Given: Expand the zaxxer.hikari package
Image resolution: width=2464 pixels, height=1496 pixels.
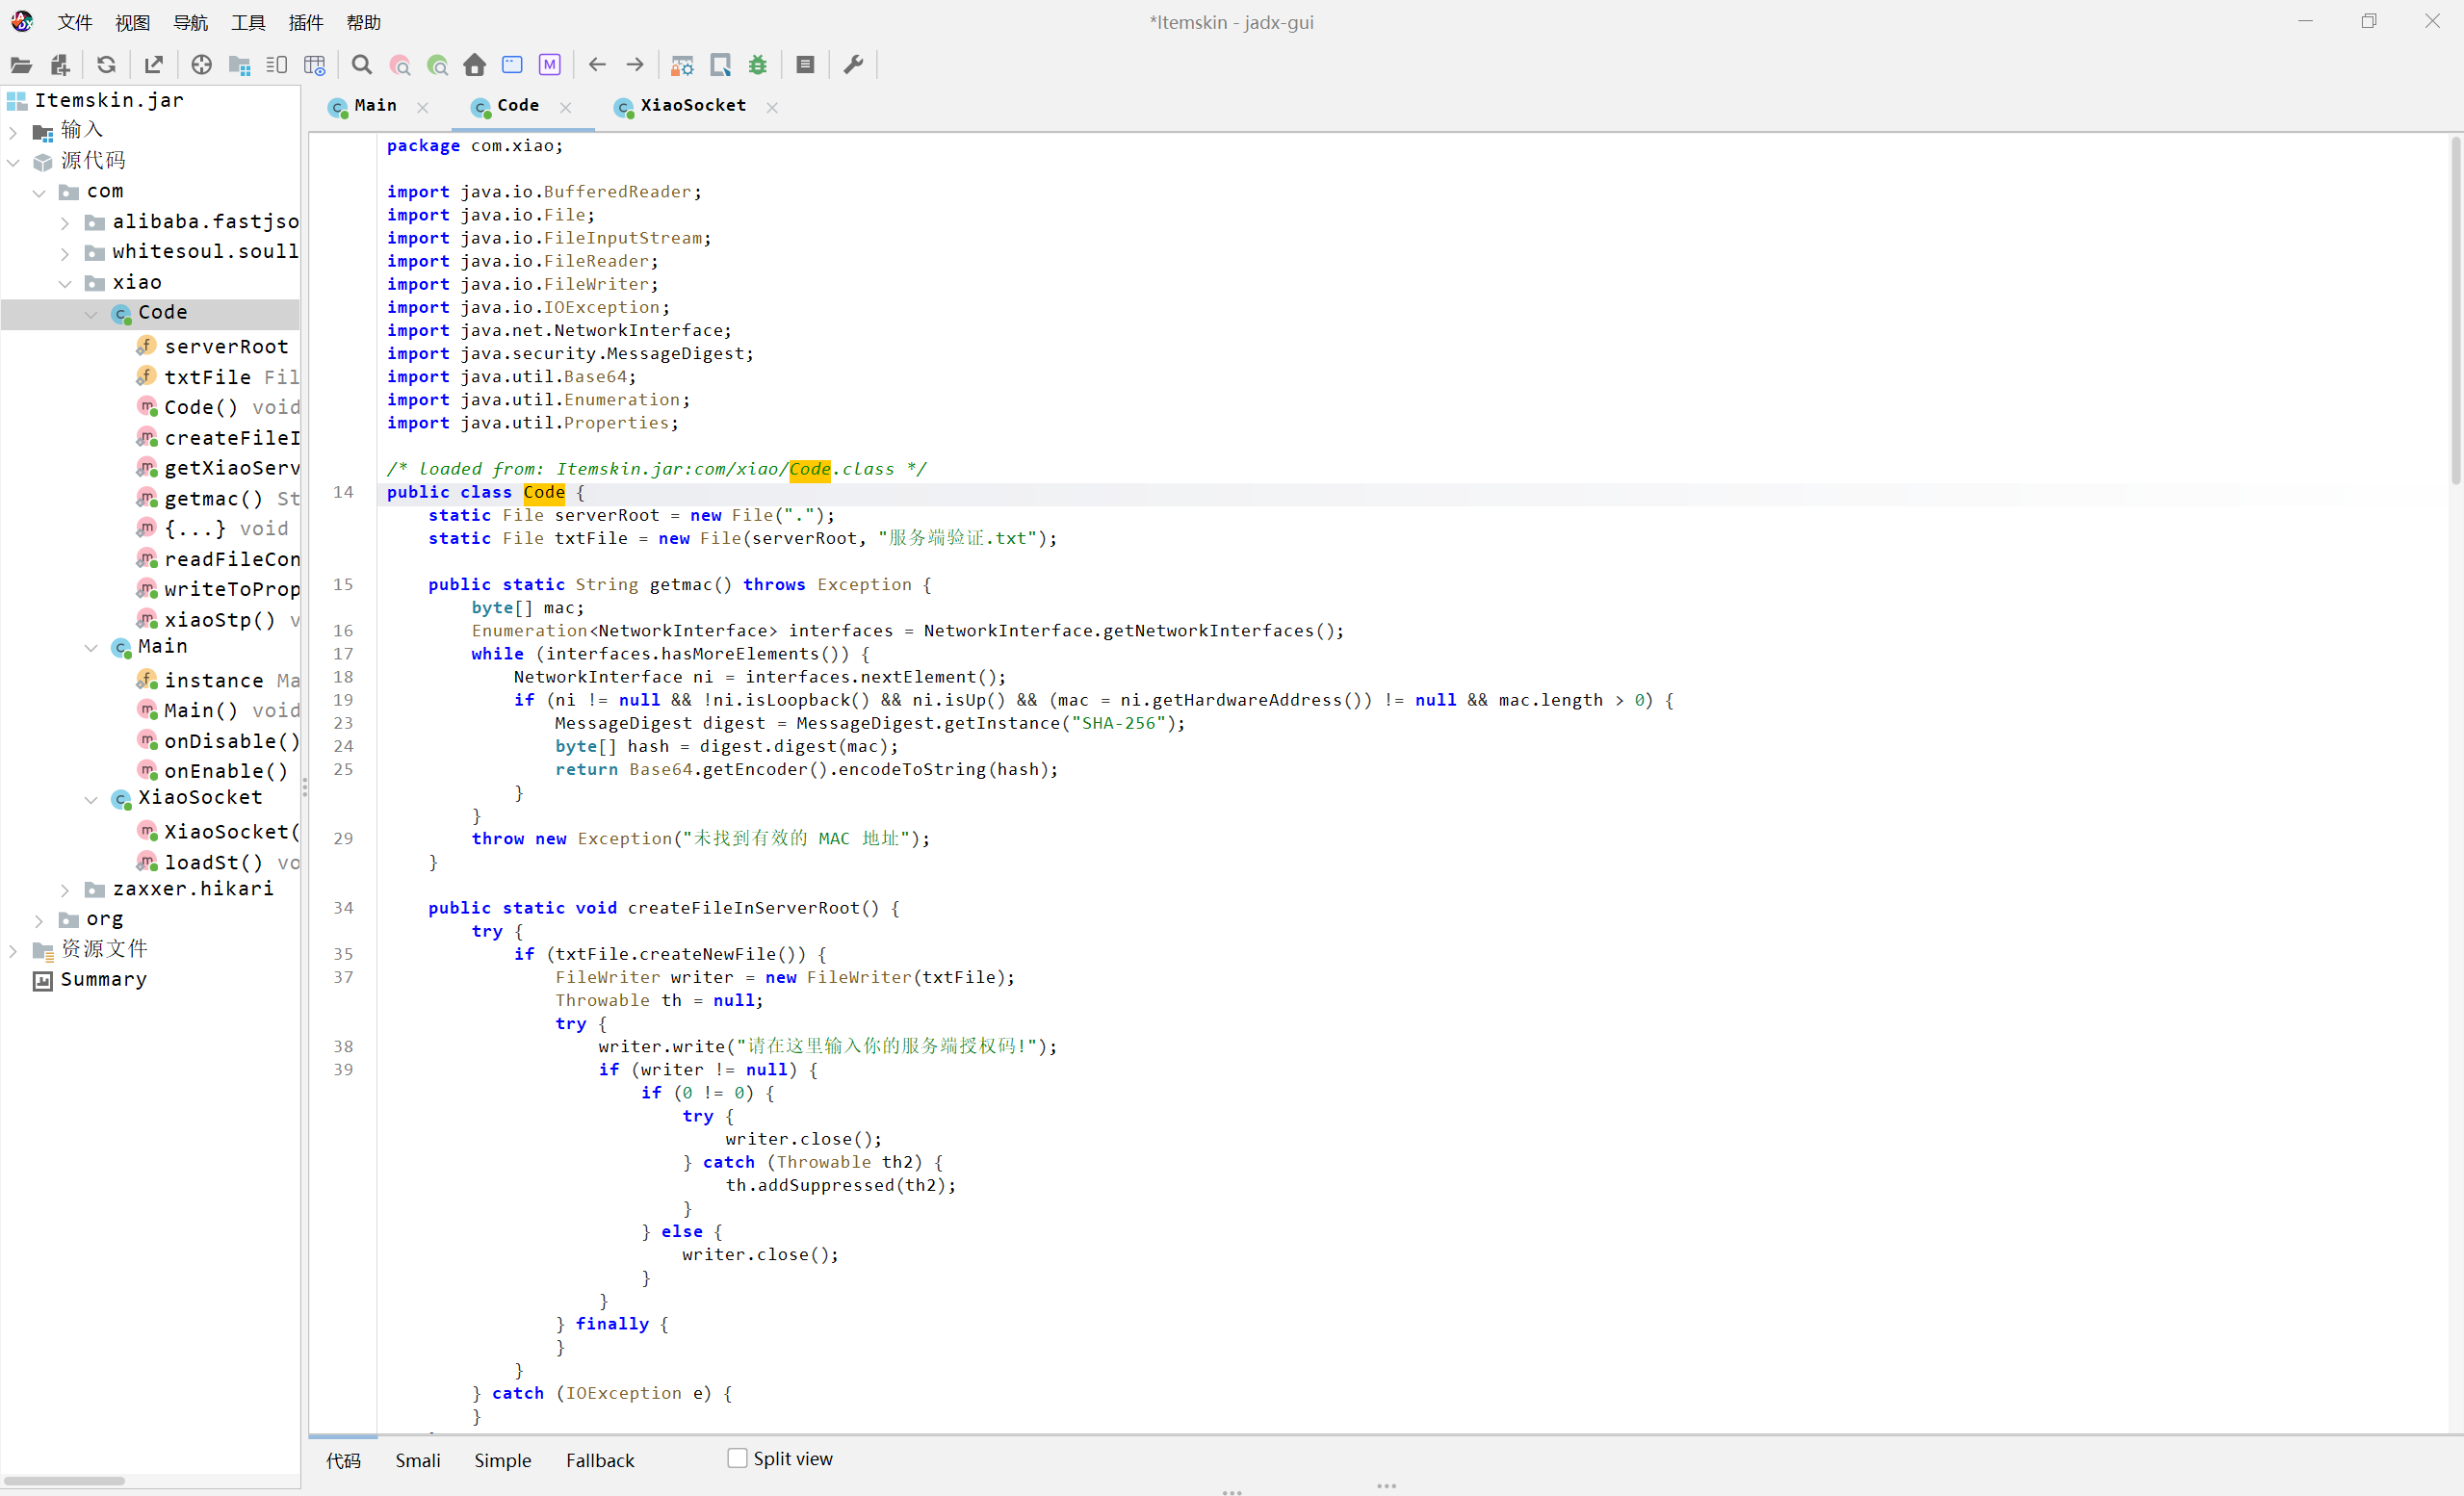Looking at the screenshot, I should (65, 889).
